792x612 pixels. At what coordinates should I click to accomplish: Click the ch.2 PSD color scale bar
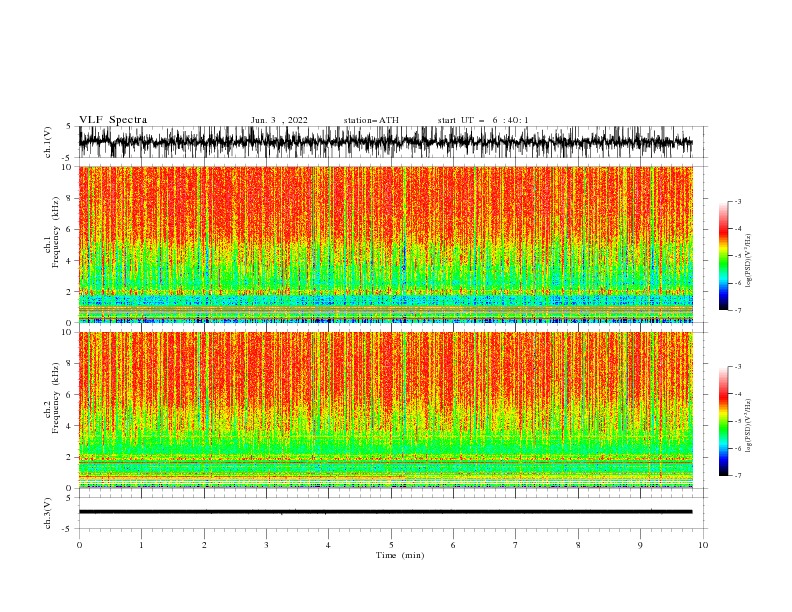point(723,421)
